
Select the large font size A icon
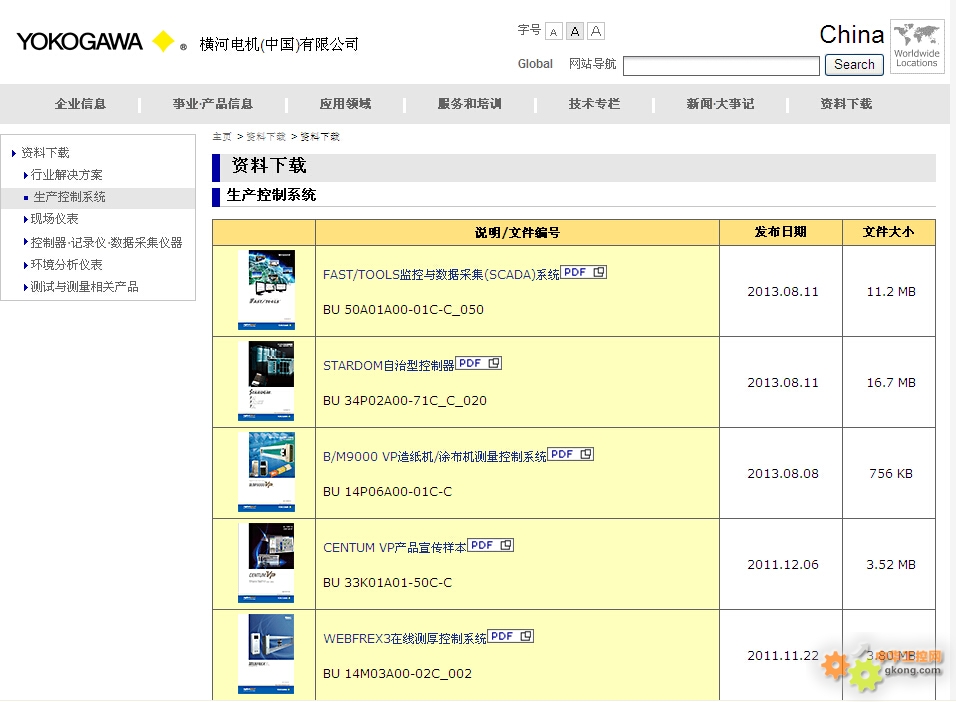596,31
